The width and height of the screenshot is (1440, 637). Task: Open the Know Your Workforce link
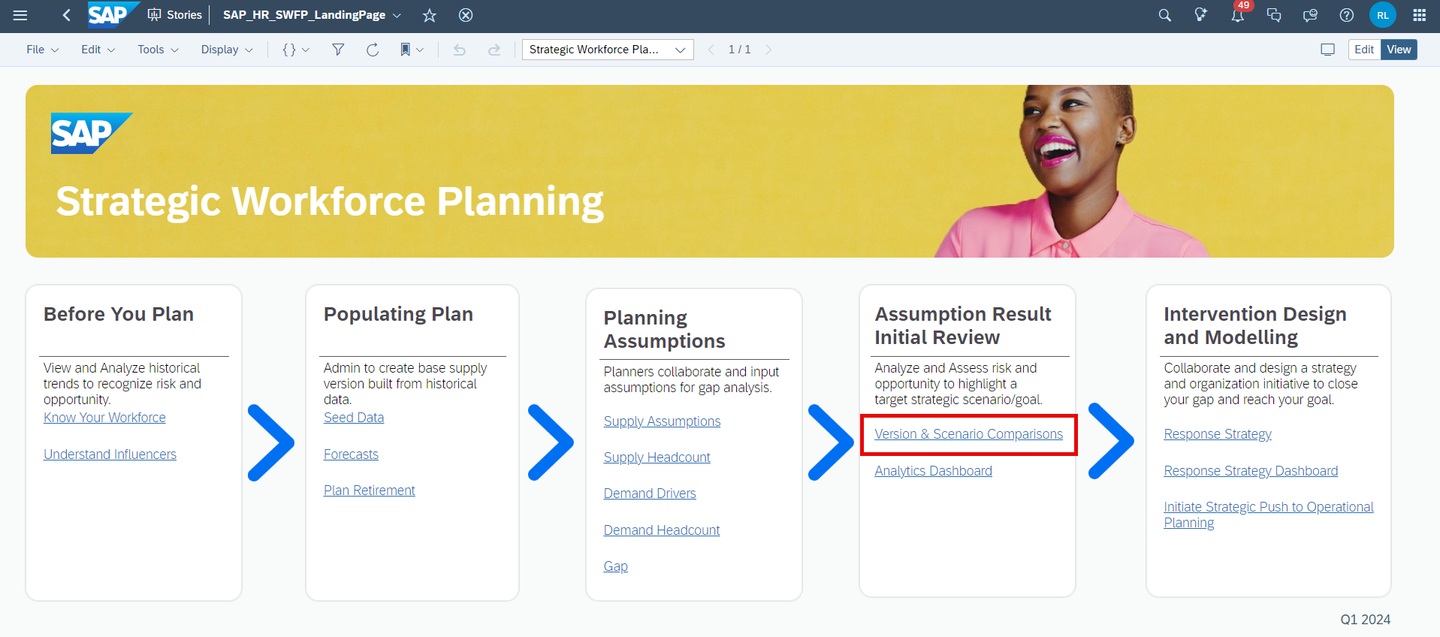point(105,417)
